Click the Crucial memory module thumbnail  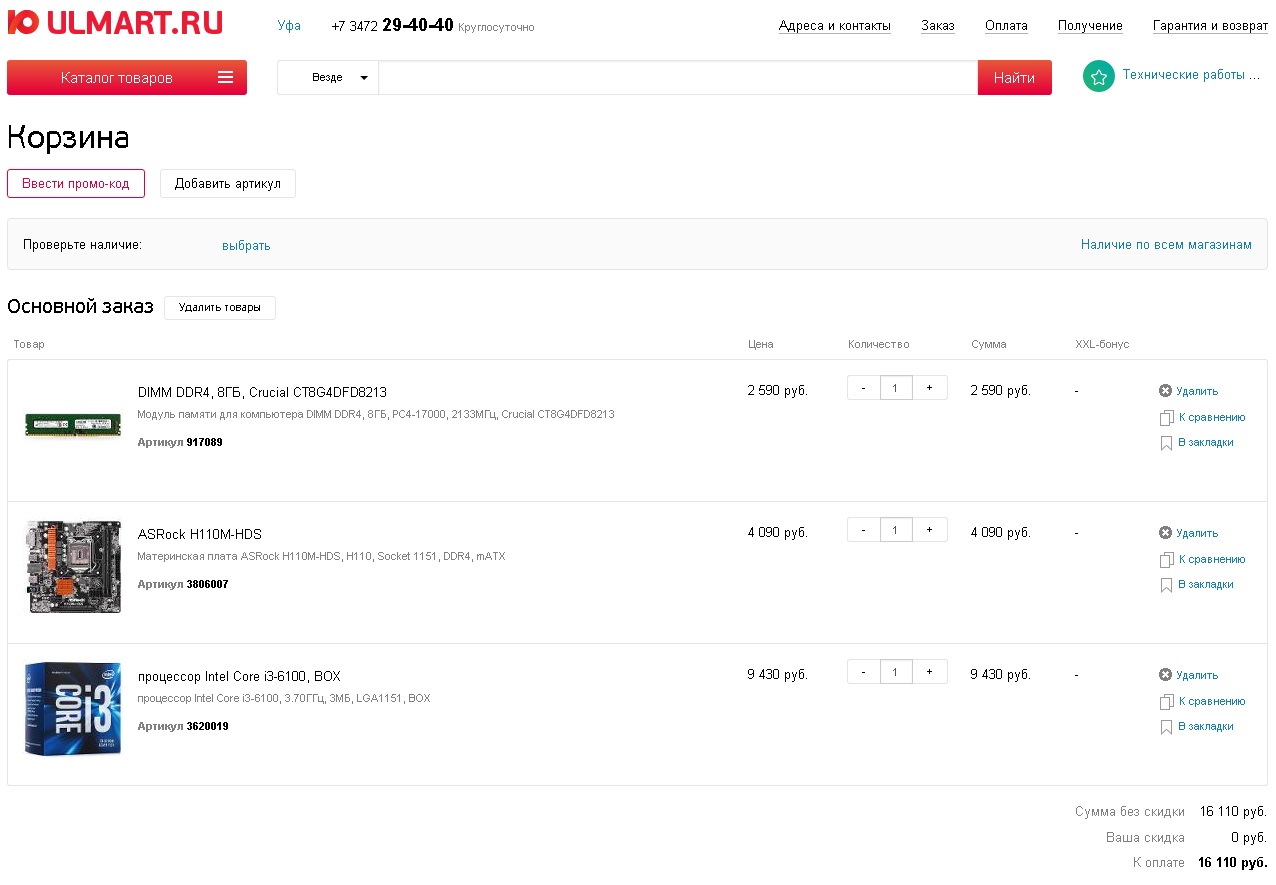click(x=73, y=425)
